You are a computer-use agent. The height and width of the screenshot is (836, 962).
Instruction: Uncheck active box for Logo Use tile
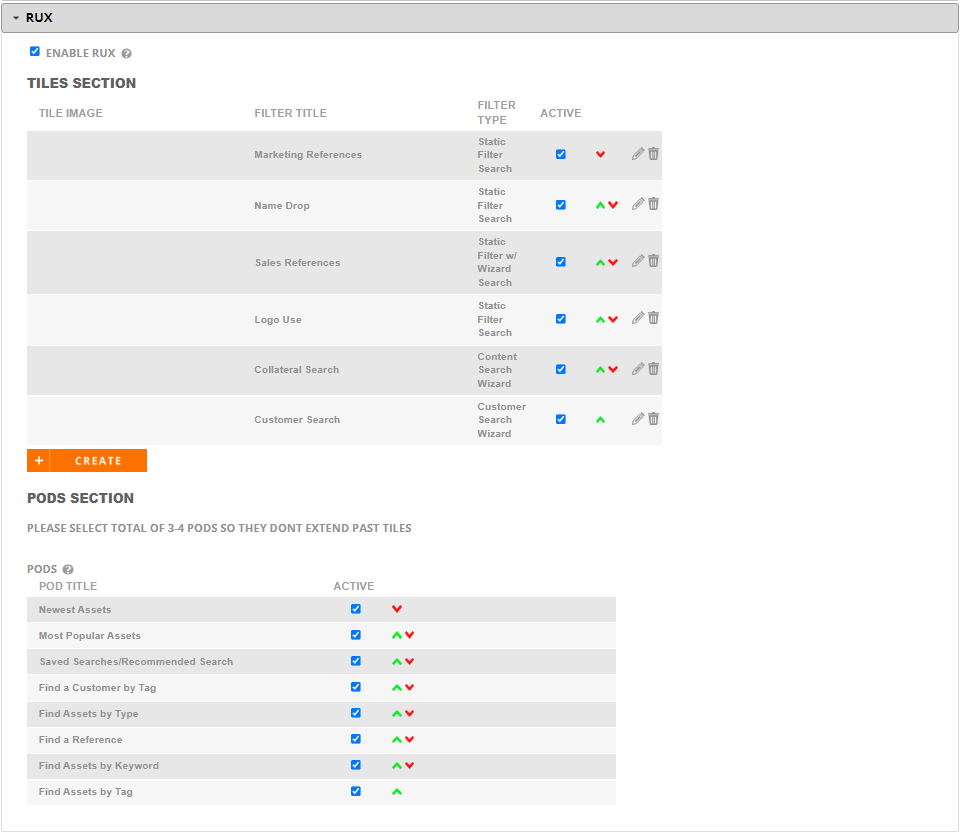click(561, 319)
